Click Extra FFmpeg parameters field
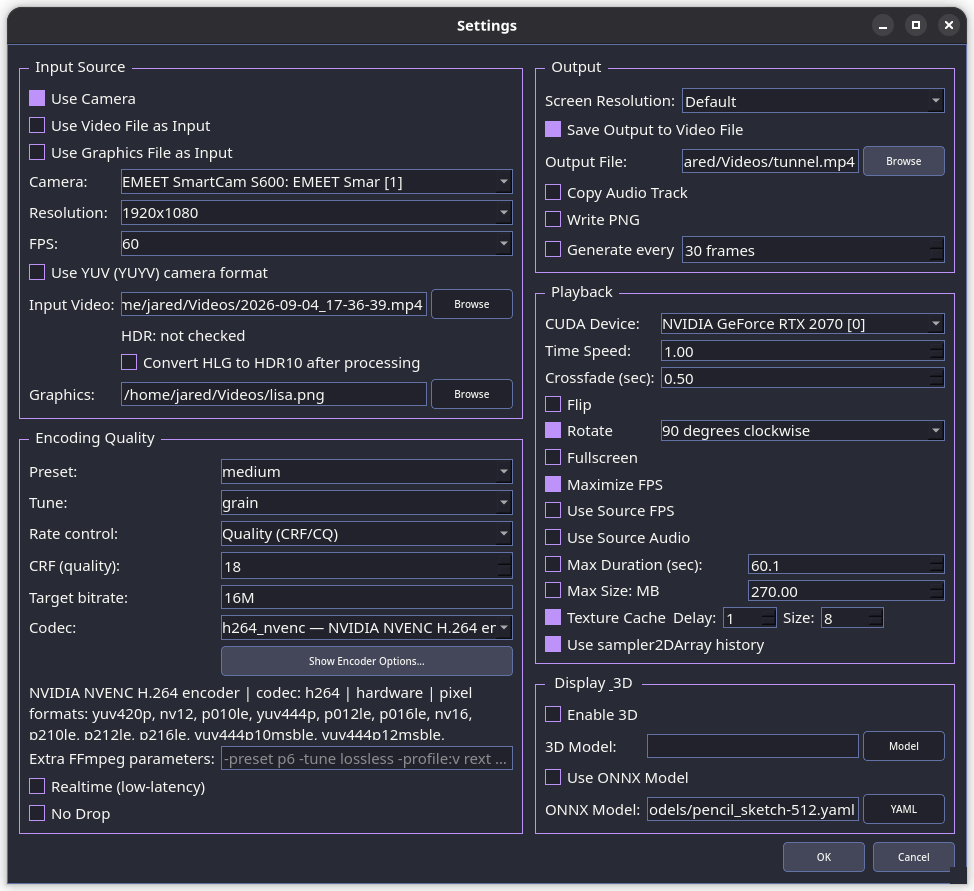Screen dimensions: 974x891 366,759
